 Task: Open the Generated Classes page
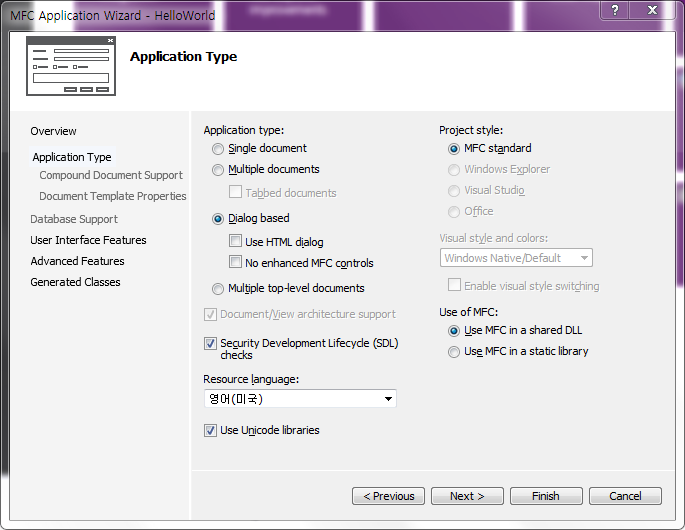(75, 282)
